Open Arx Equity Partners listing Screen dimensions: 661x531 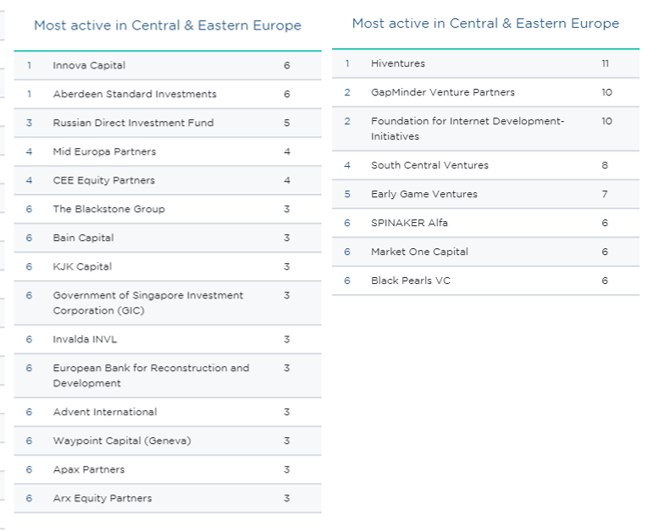coord(167,498)
